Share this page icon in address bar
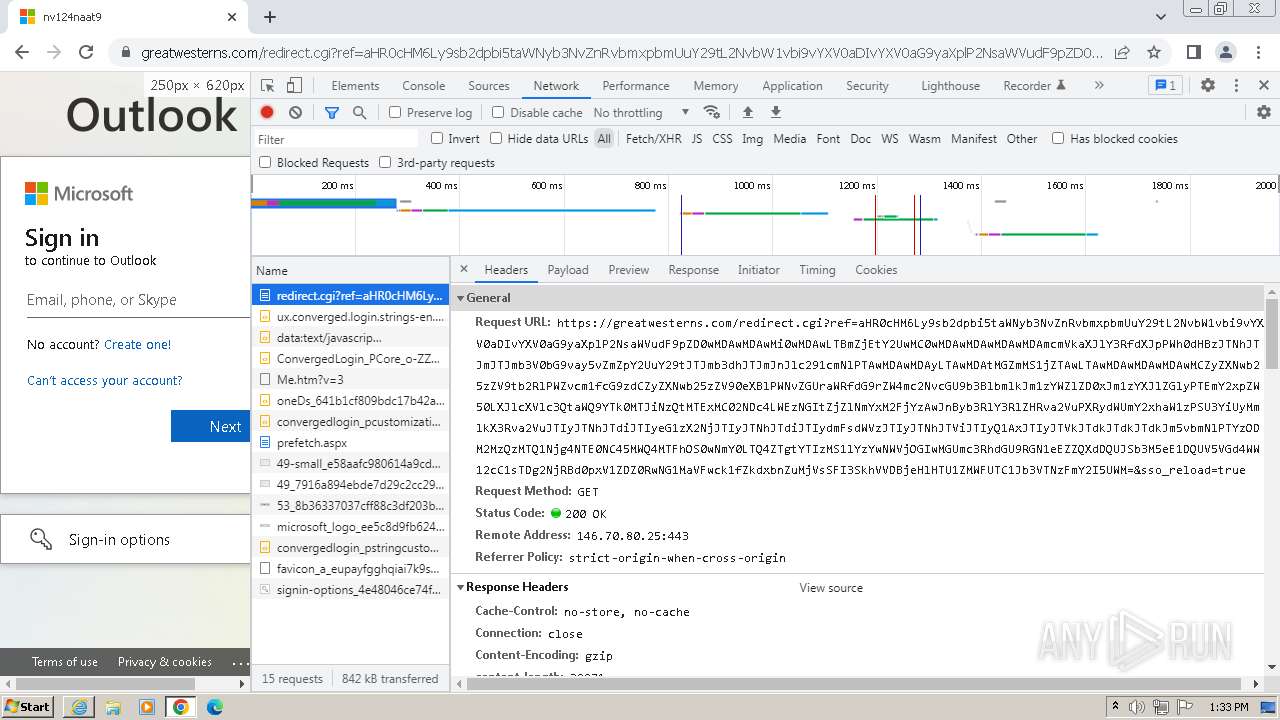The image size is (1280, 720). [1122, 52]
